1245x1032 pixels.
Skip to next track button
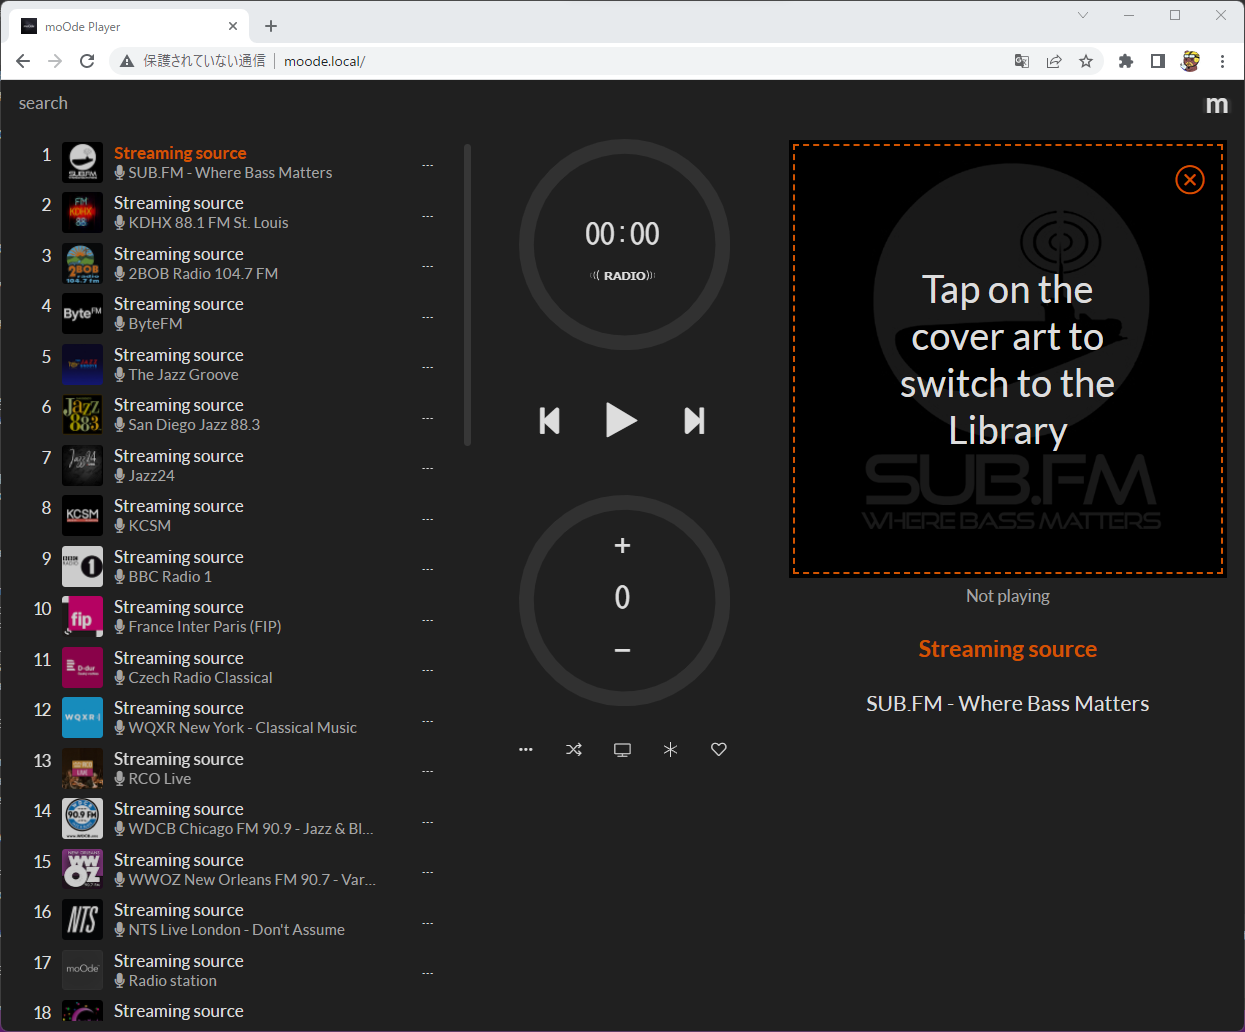tap(694, 421)
